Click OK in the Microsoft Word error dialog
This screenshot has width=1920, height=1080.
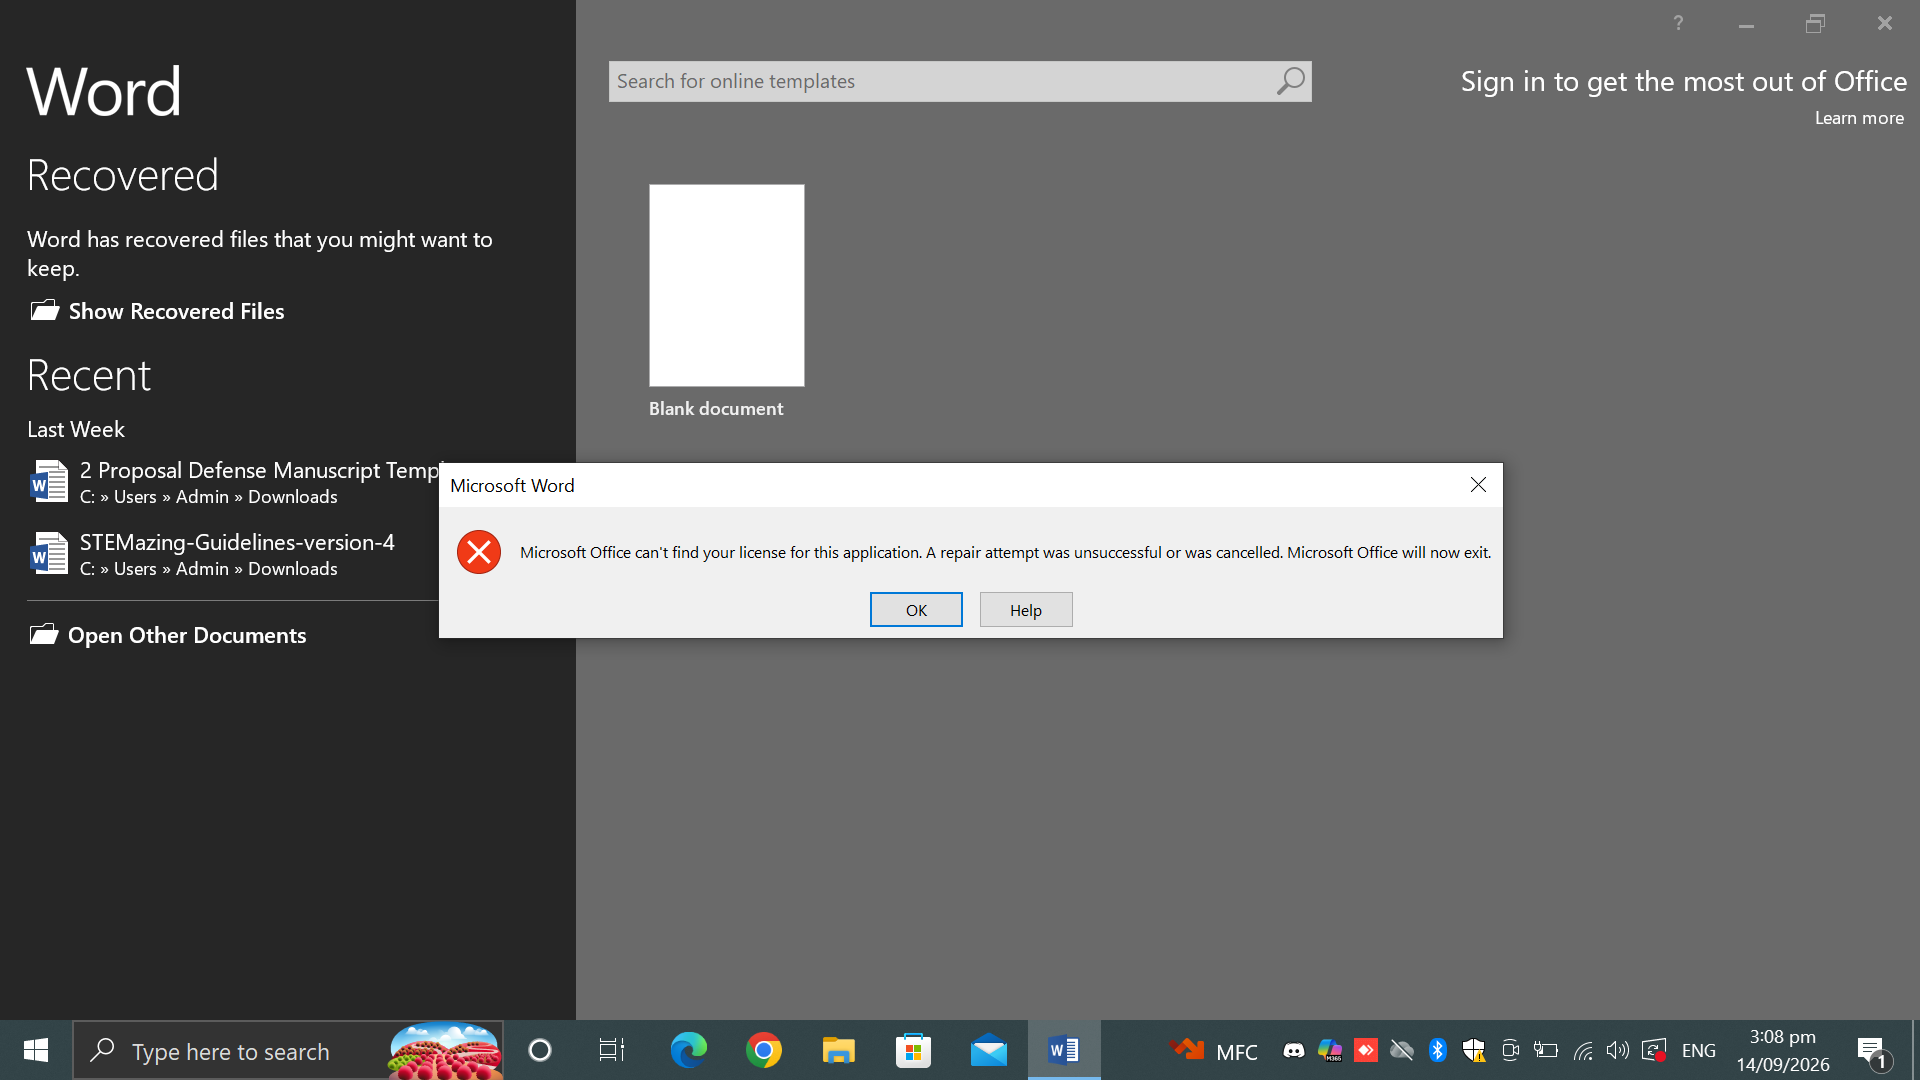916,610
